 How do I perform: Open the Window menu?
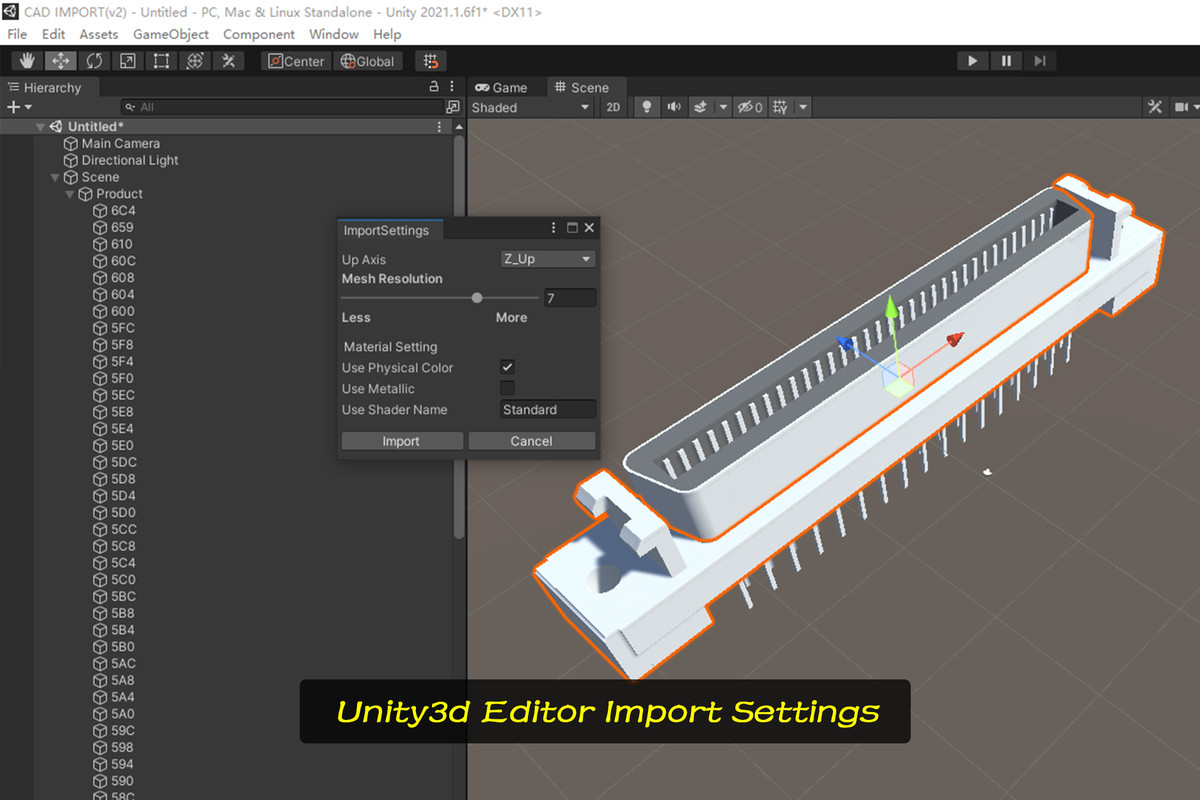pyautogui.click(x=334, y=34)
